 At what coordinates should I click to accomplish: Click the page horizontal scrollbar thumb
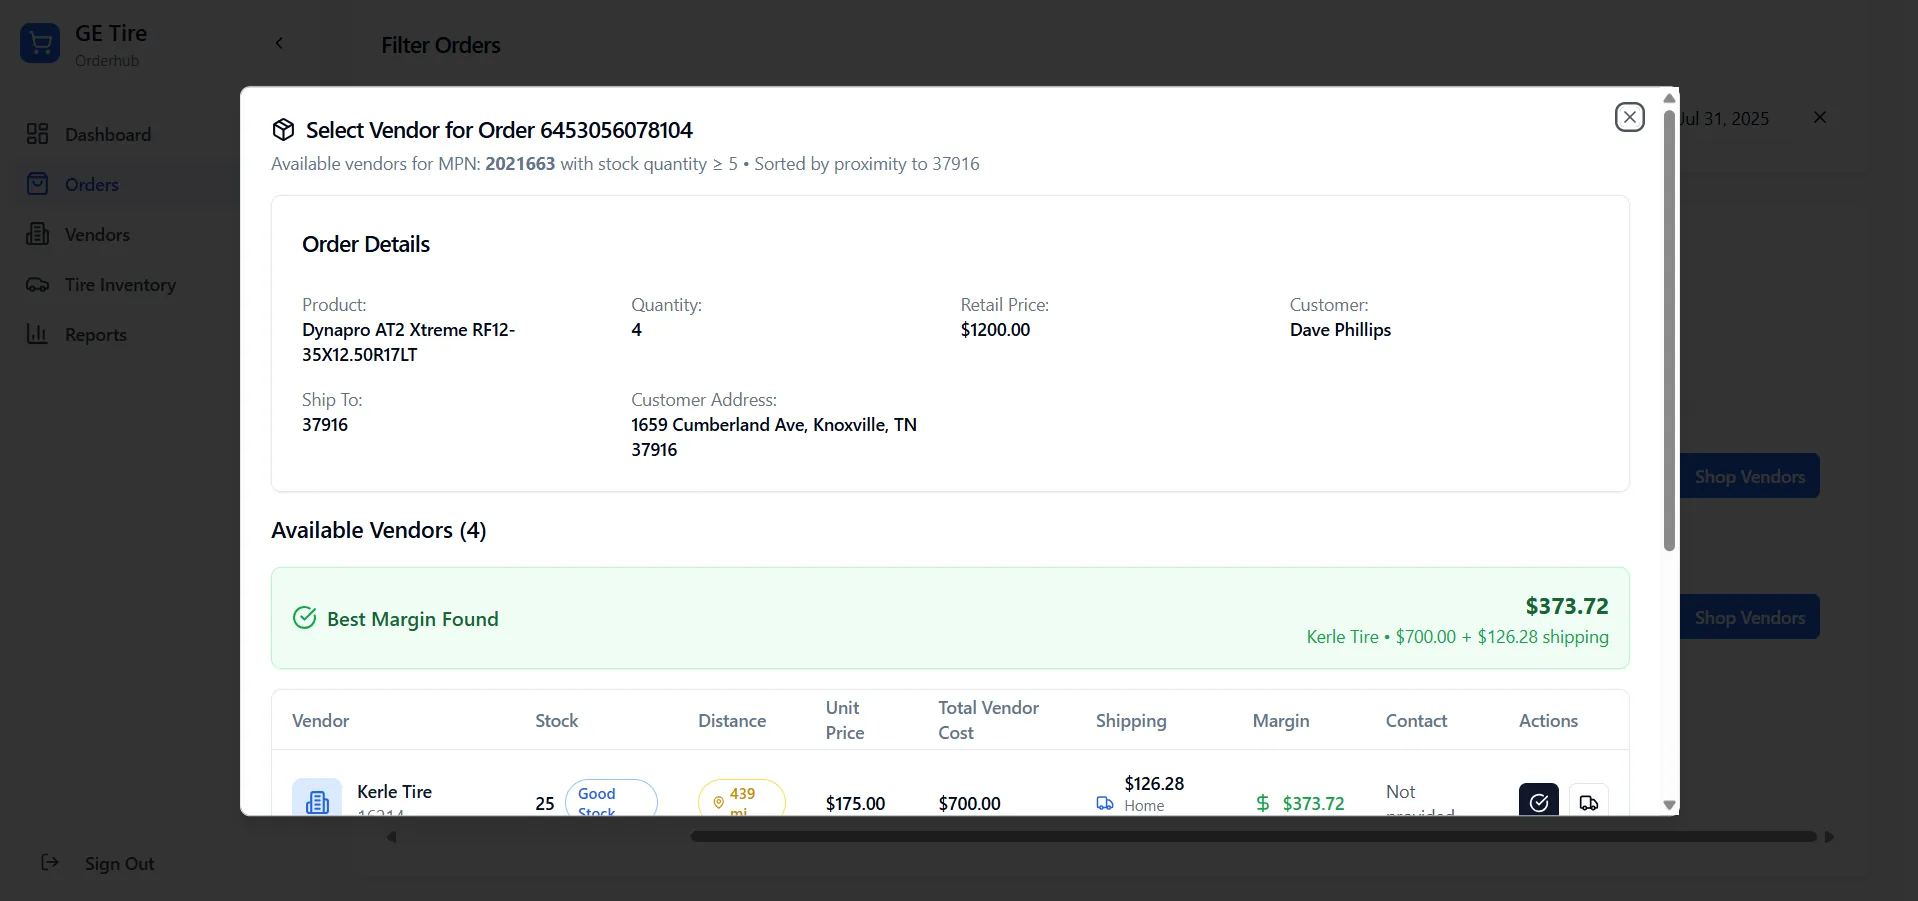(1253, 837)
